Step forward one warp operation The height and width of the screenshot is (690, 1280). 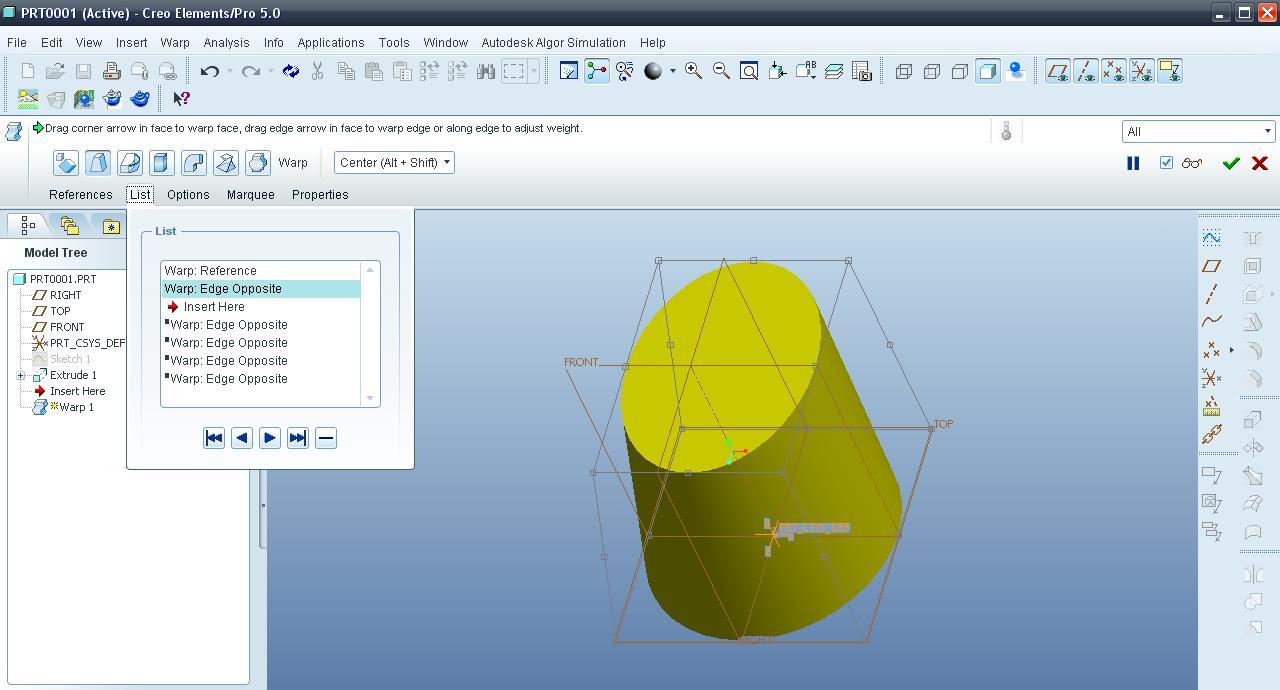pos(270,438)
